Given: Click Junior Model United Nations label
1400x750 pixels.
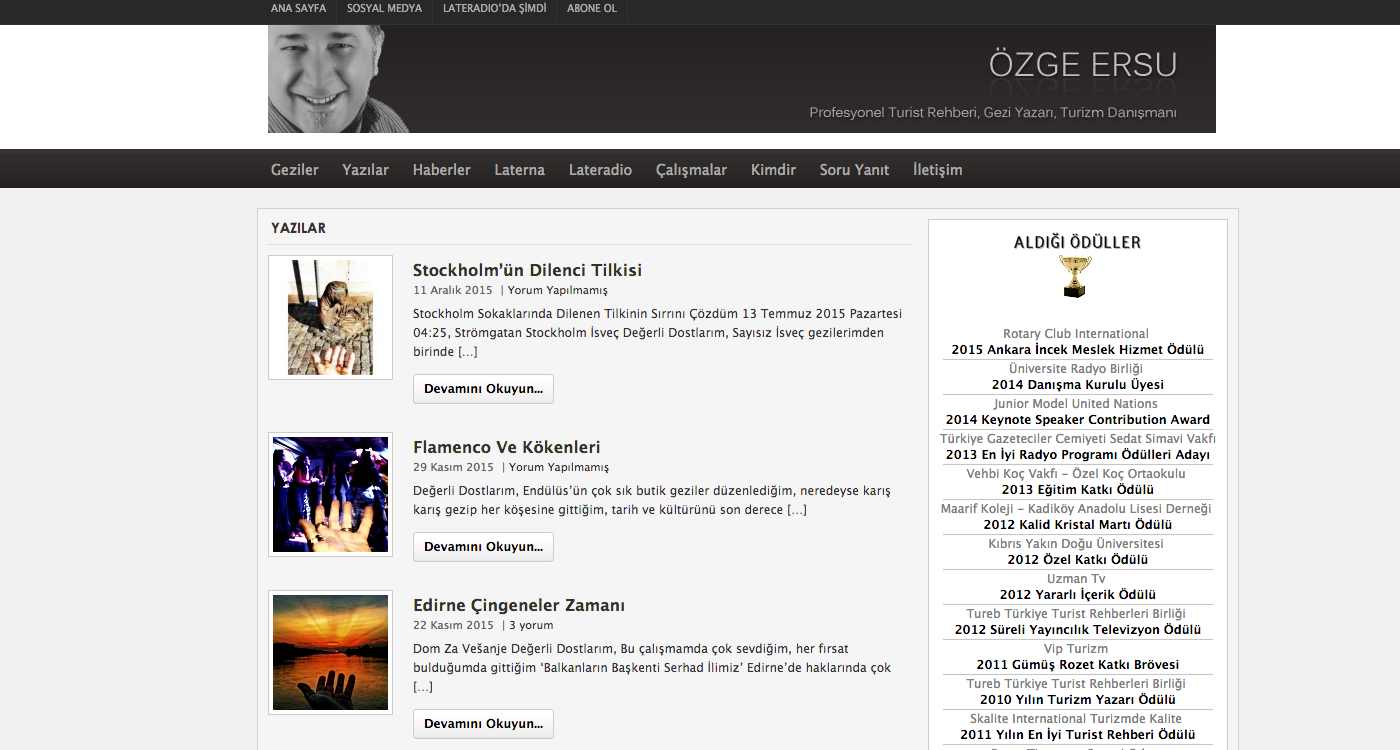Looking at the screenshot, I should [x=1076, y=404].
